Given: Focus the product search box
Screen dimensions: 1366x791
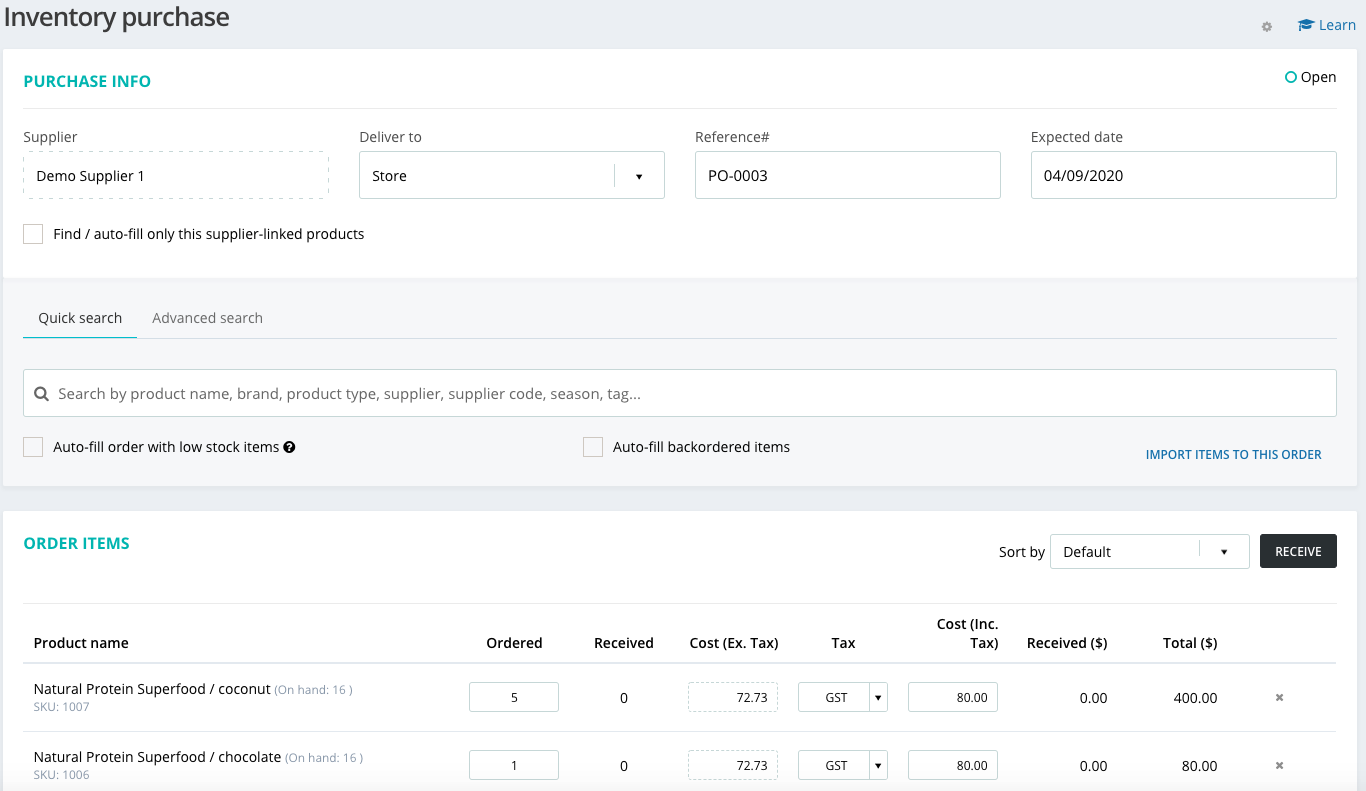Looking at the screenshot, I should pos(680,394).
